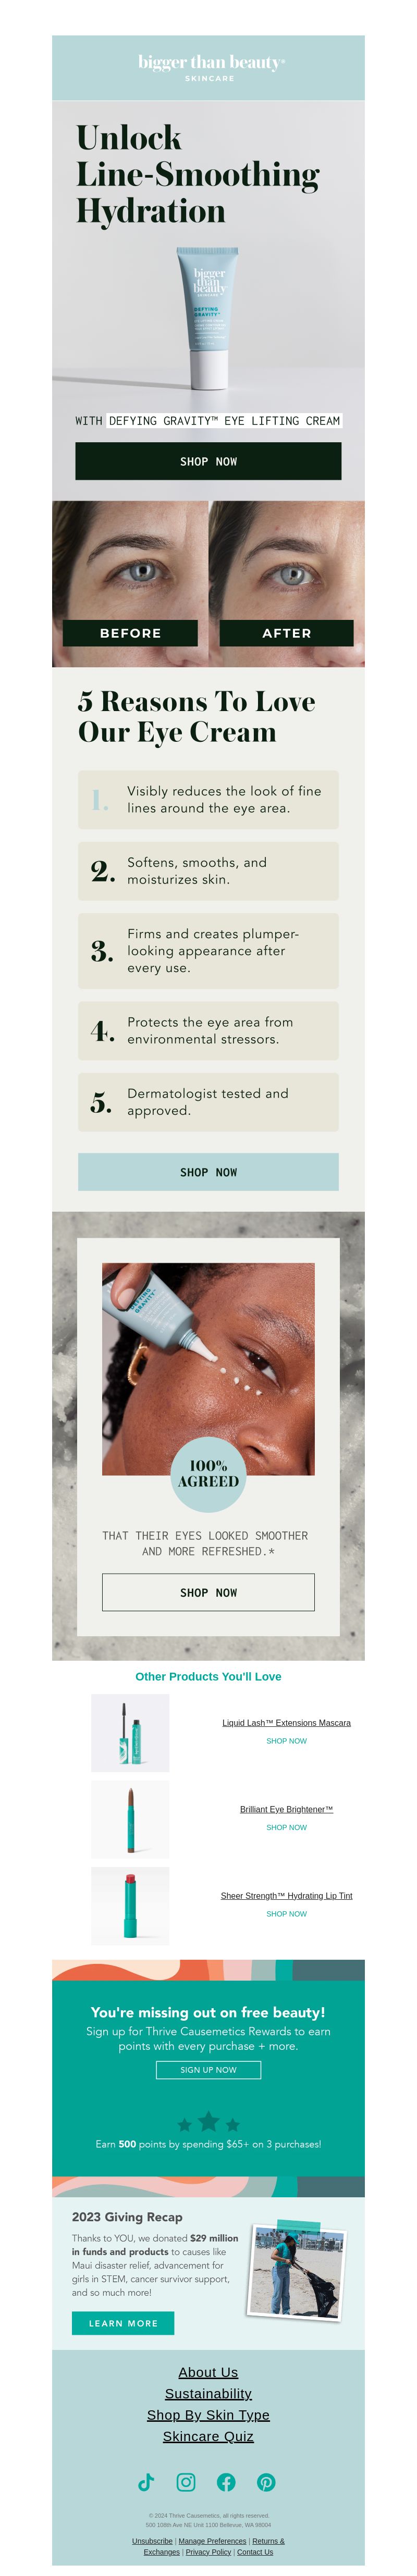Open the Instagram social icon
Screen dimensions: 417x2576
point(186,2482)
